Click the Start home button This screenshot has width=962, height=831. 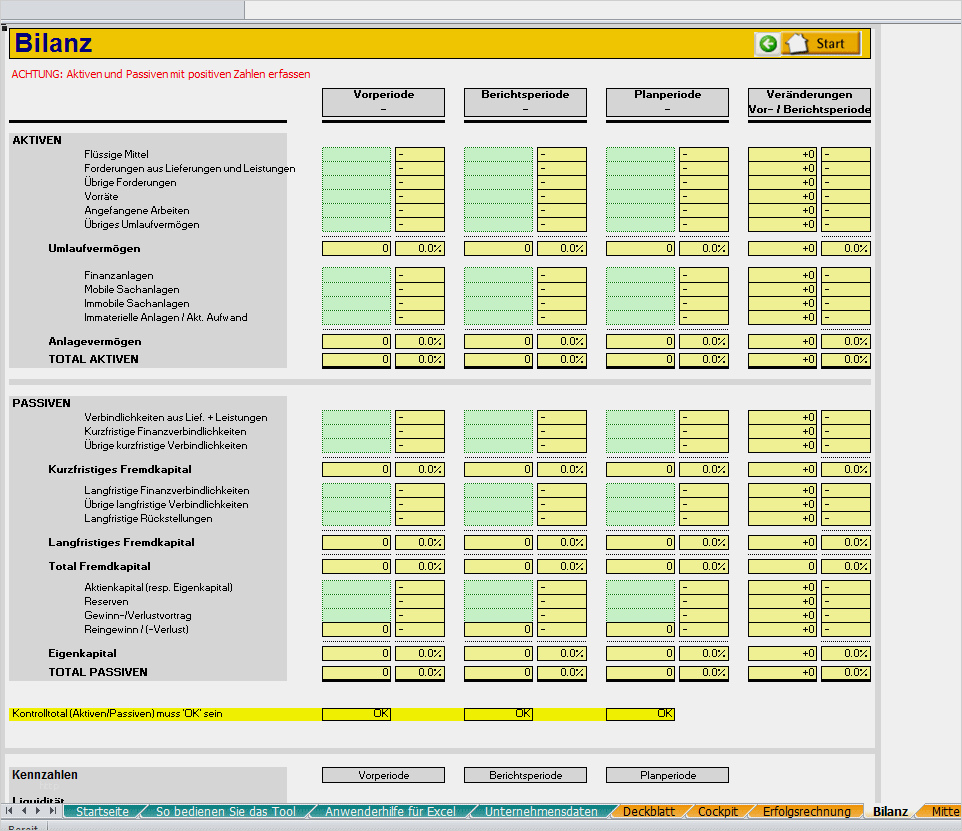822,44
